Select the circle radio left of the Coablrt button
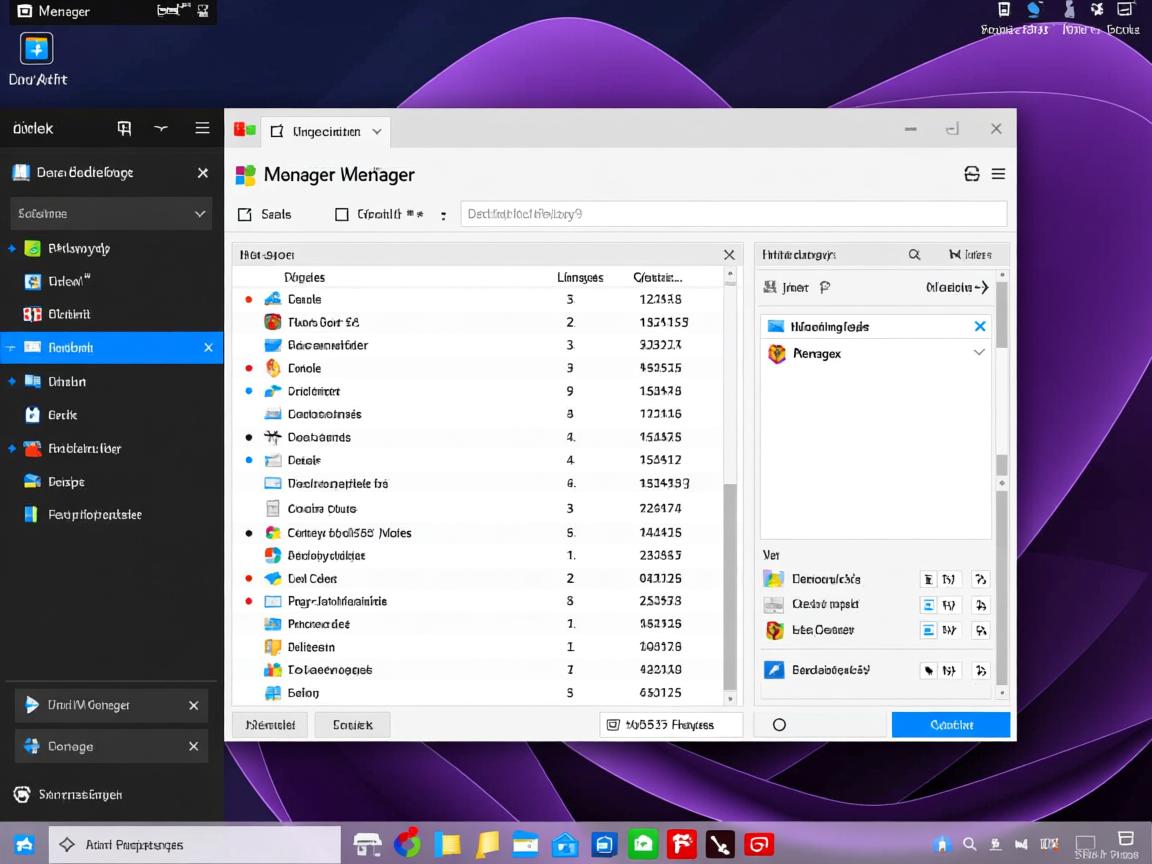Viewport: 1152px width, 864px height. click(779, 724)
